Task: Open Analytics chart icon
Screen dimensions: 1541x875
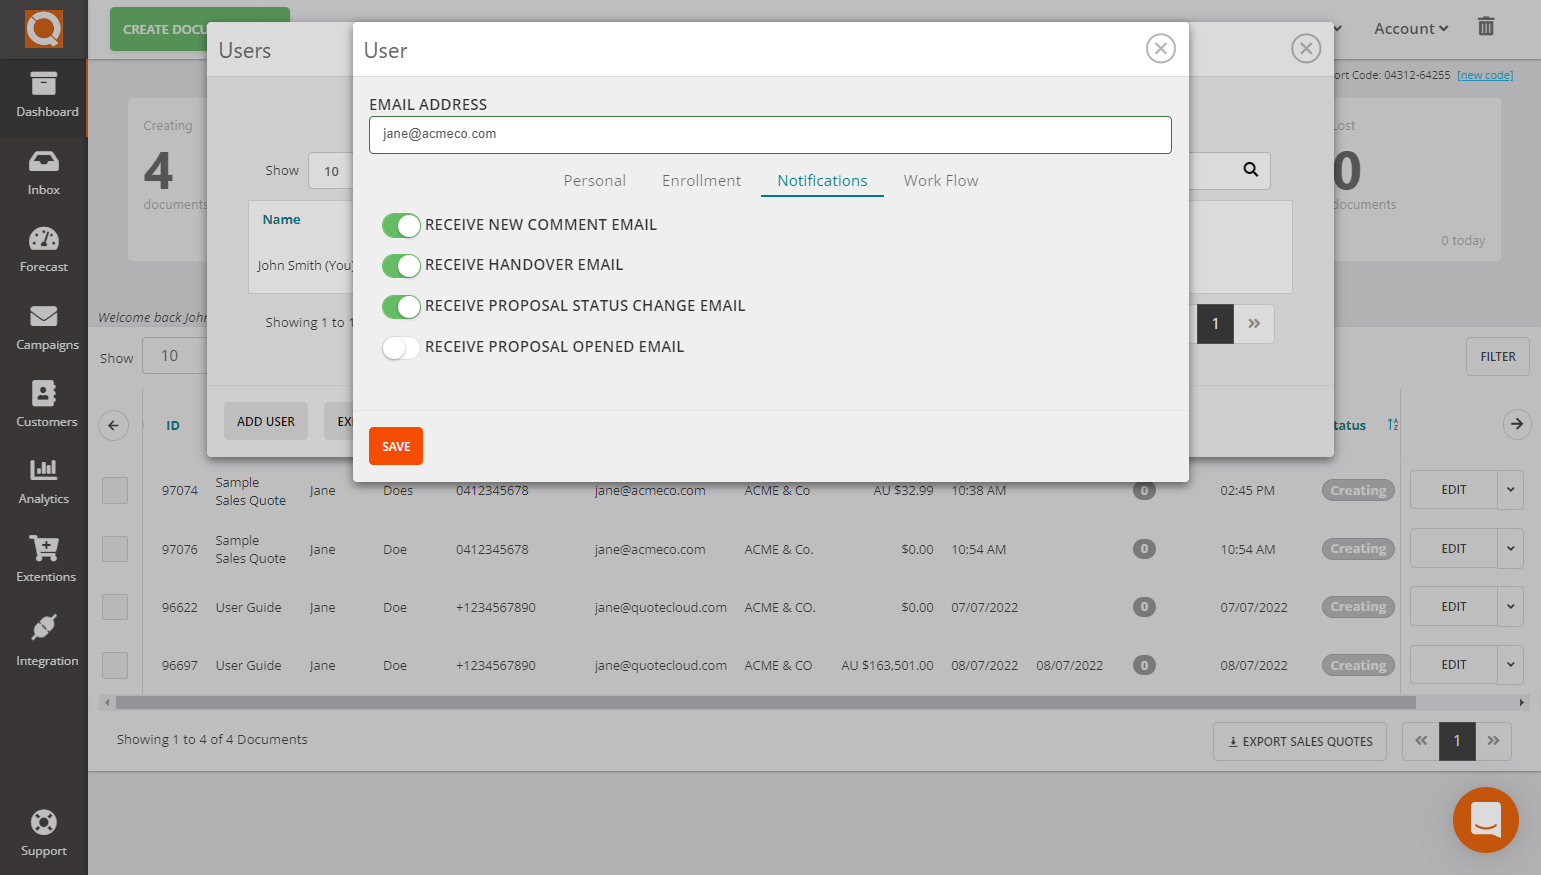Action: 44,470
